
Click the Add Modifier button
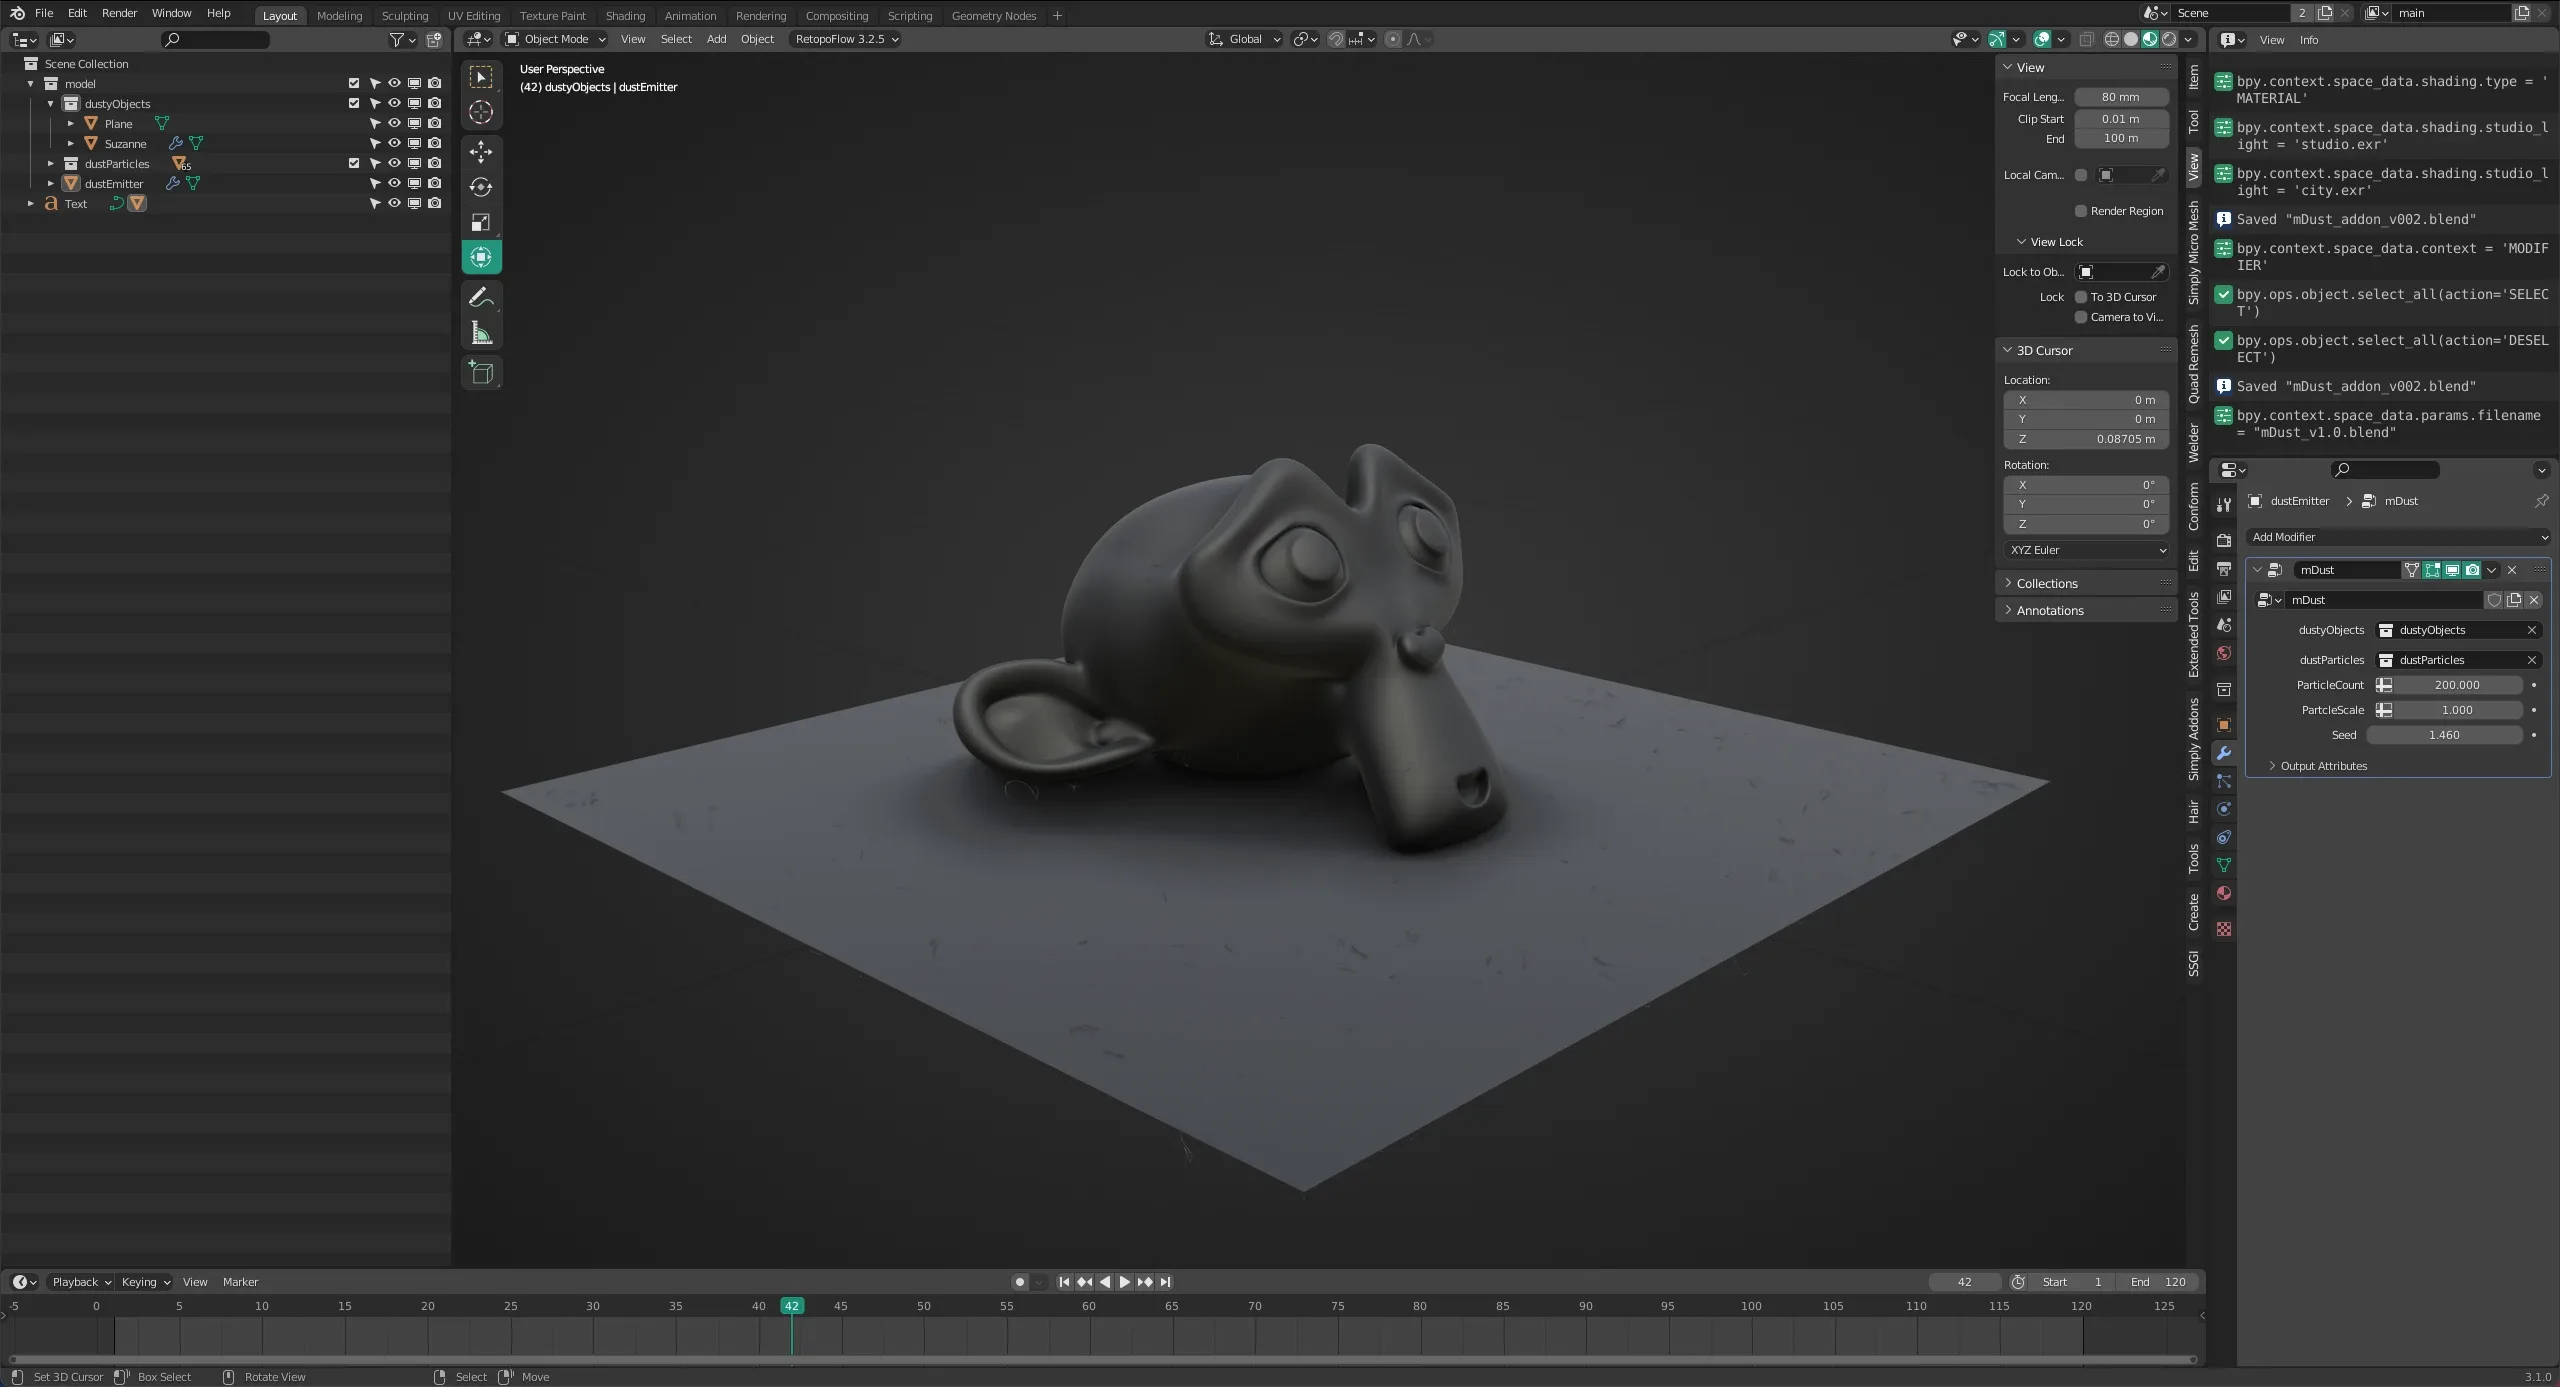click(2397, 537)
